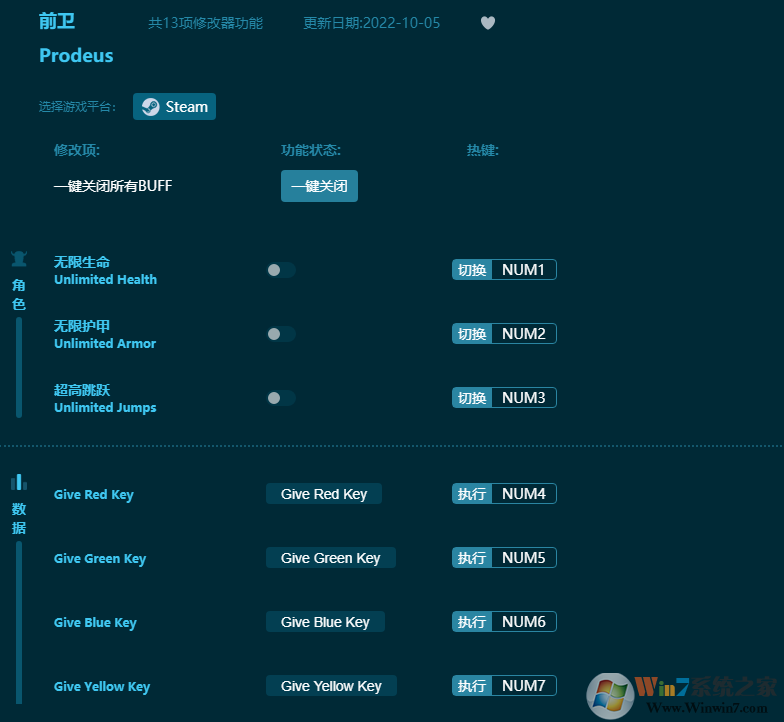Click the 超高跳跃 Unlimited Jumps label
This screenshot has width=784, height=722.
coord(105,398)
